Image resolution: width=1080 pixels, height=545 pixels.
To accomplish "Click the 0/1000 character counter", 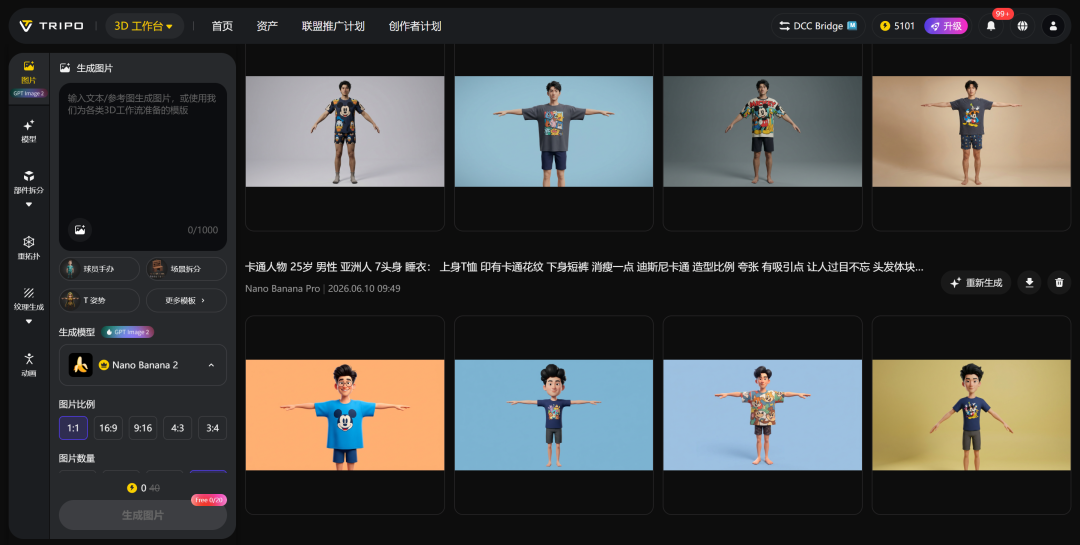I will point(202,230).
